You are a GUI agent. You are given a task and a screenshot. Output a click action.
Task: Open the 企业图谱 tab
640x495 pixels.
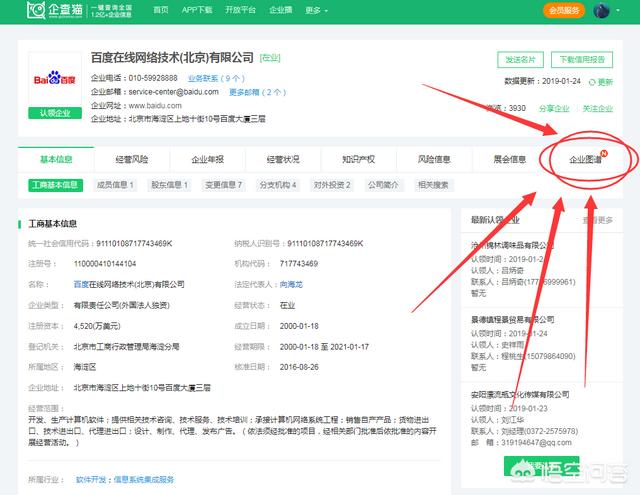coord(585,160)
